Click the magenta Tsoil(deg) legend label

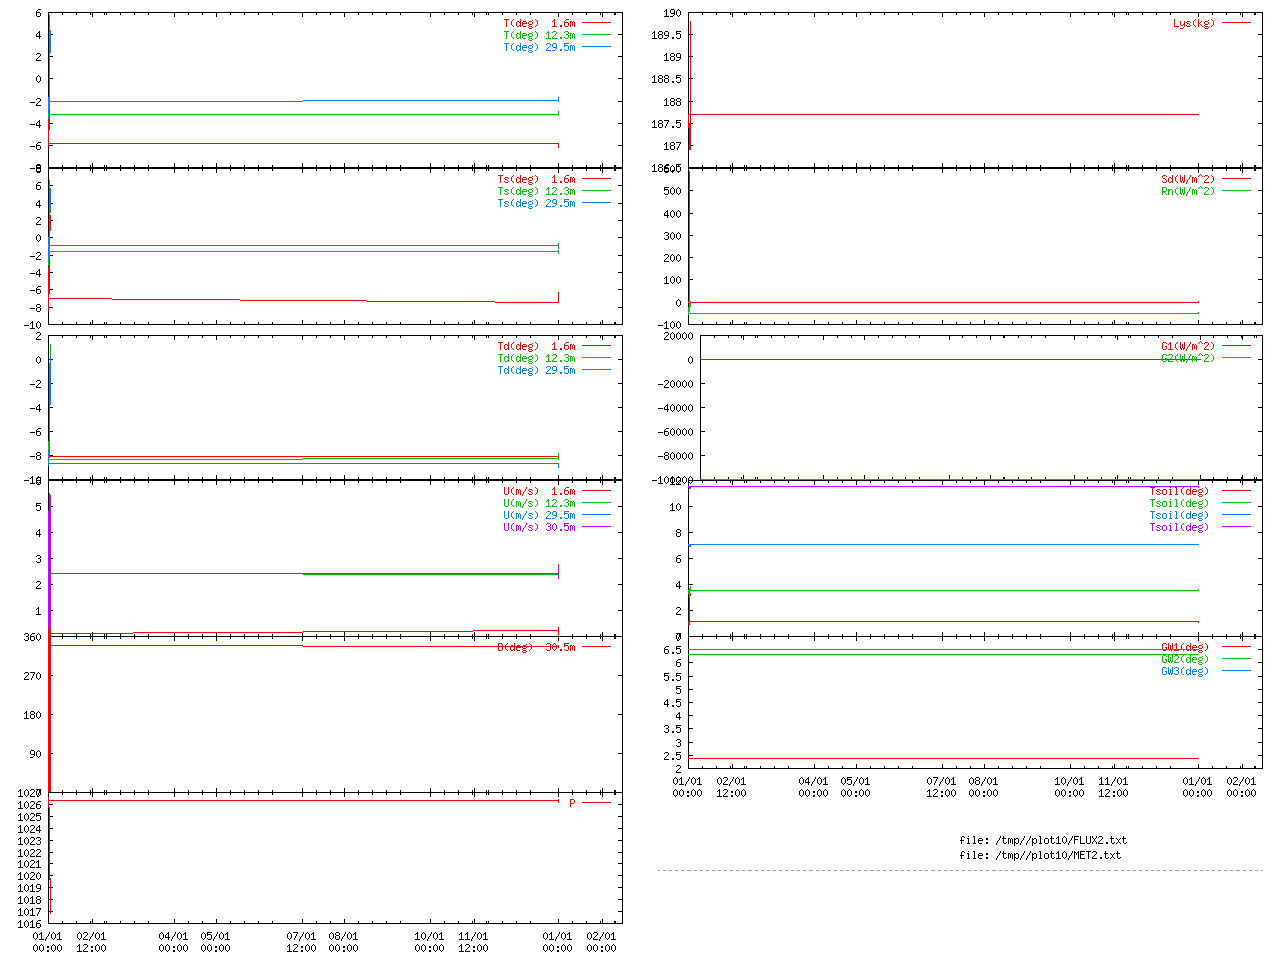click(1179, 527)
